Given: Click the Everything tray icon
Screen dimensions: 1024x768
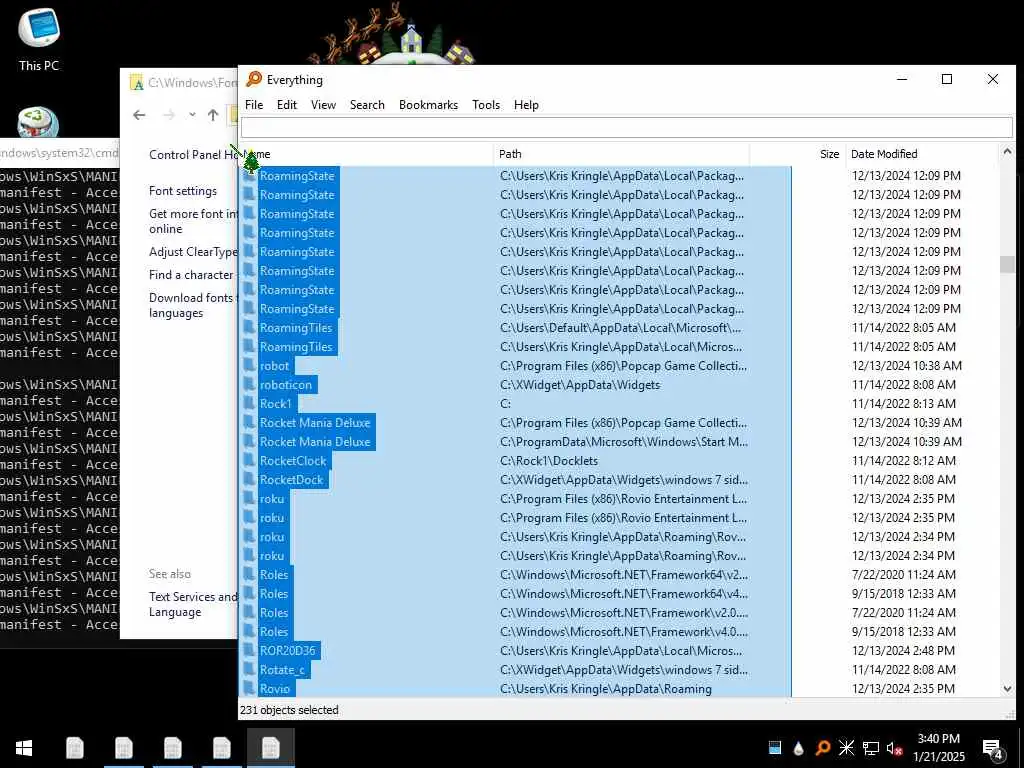Looking at the screenshot, I should (x=823, y=748).
